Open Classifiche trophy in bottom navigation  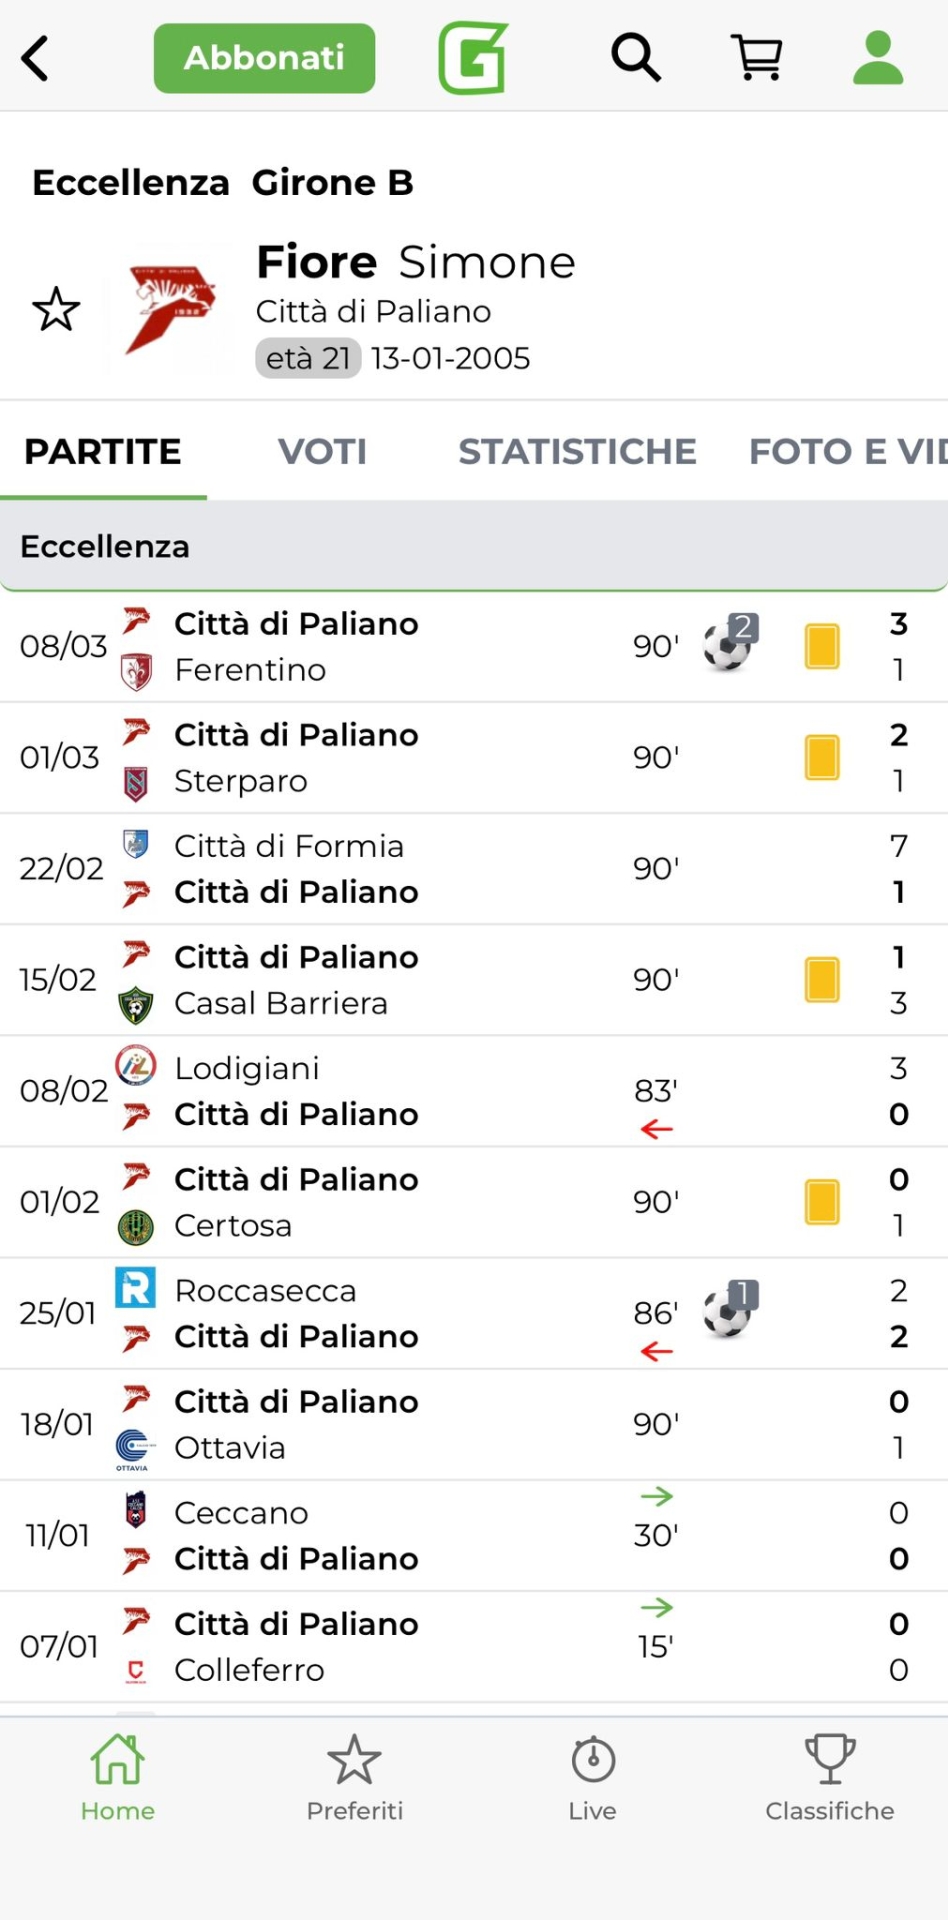830,1778
